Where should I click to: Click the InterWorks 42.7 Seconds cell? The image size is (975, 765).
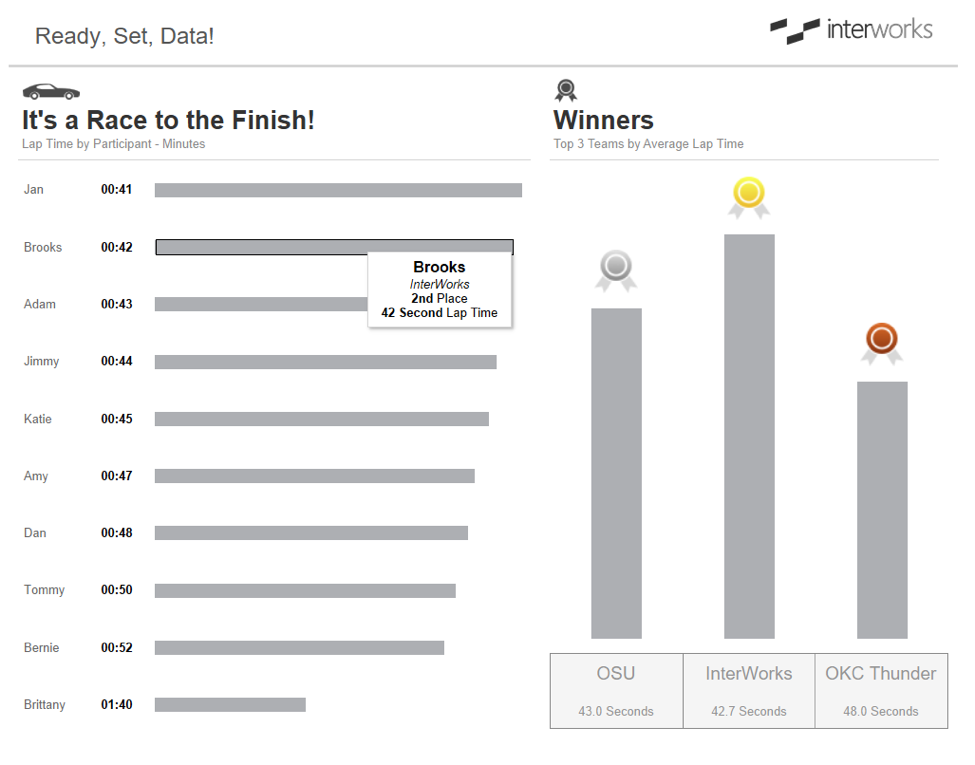click(x=749, y=691)
